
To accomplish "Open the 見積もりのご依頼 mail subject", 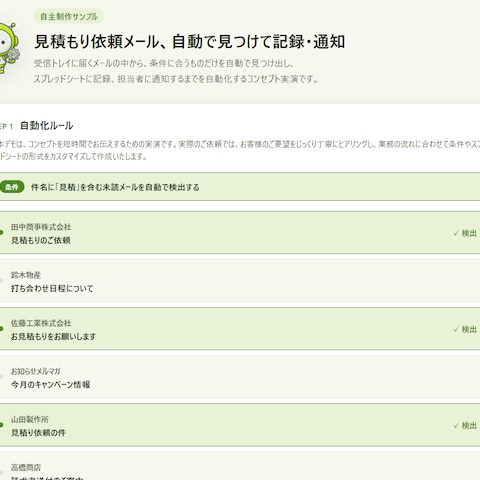I will [41, 240].
